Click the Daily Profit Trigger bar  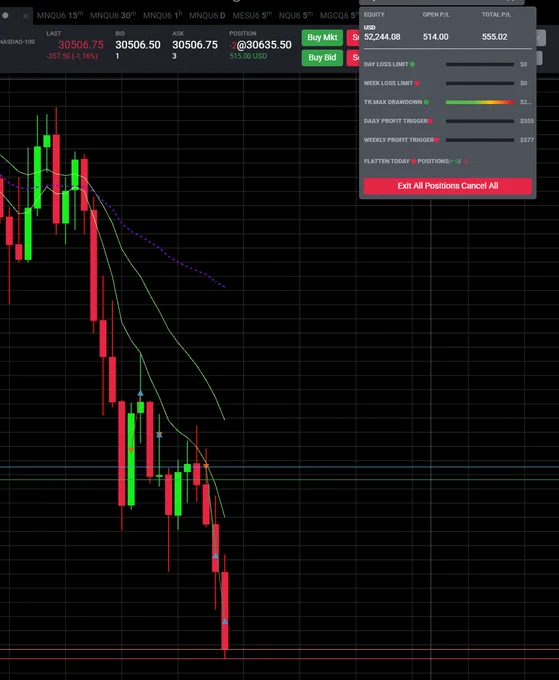click(480, 121)
